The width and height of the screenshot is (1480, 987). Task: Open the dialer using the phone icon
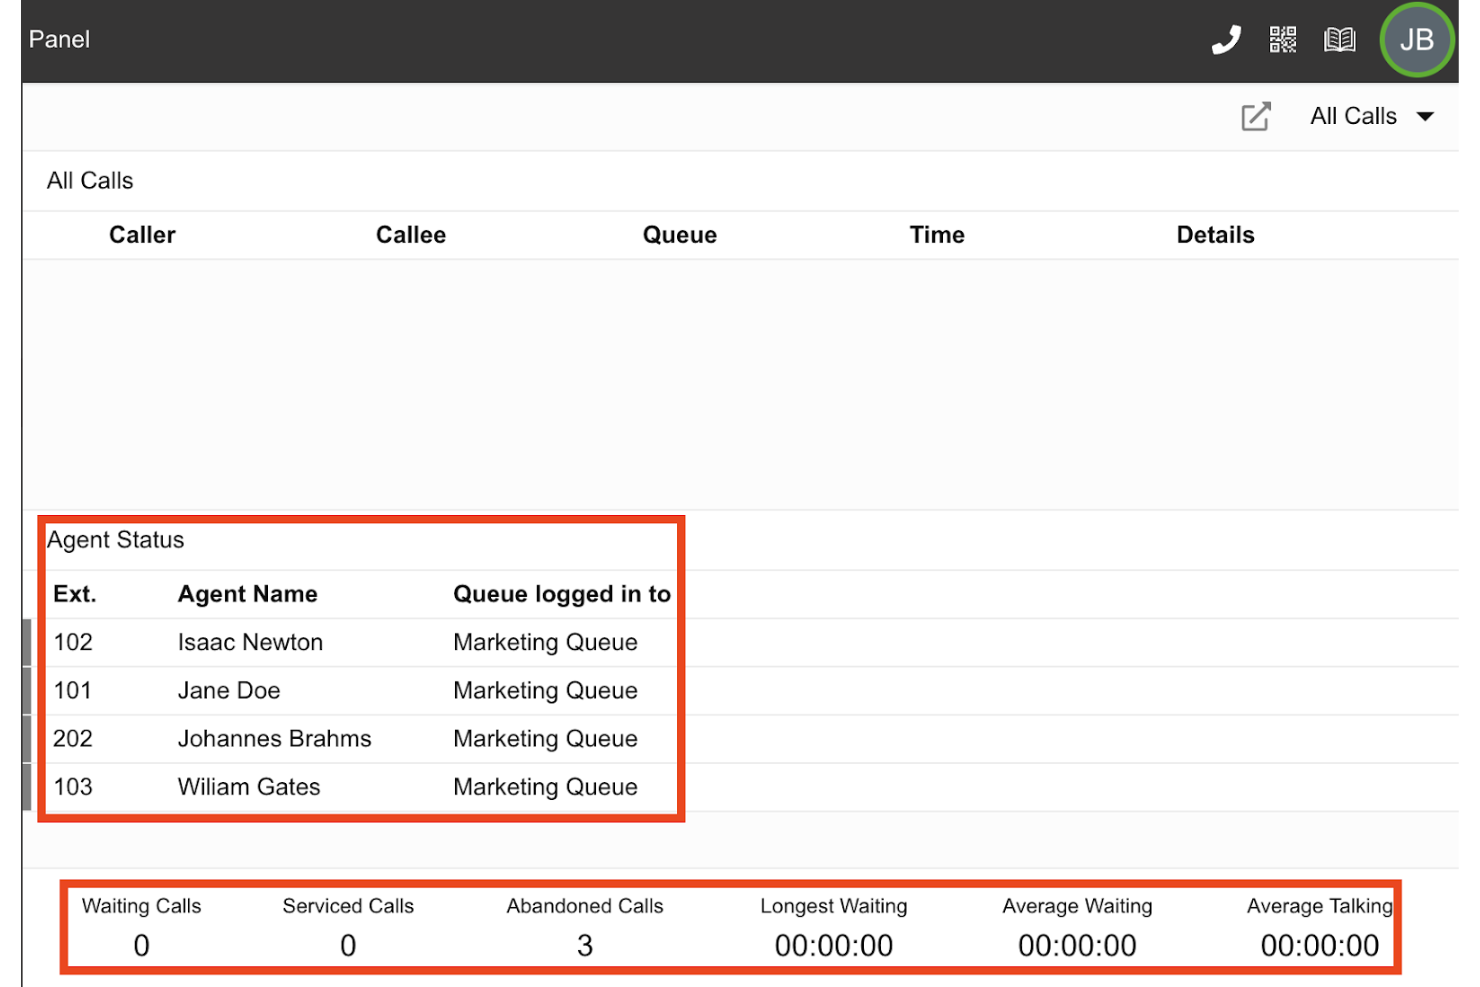tap(1226, 40)
